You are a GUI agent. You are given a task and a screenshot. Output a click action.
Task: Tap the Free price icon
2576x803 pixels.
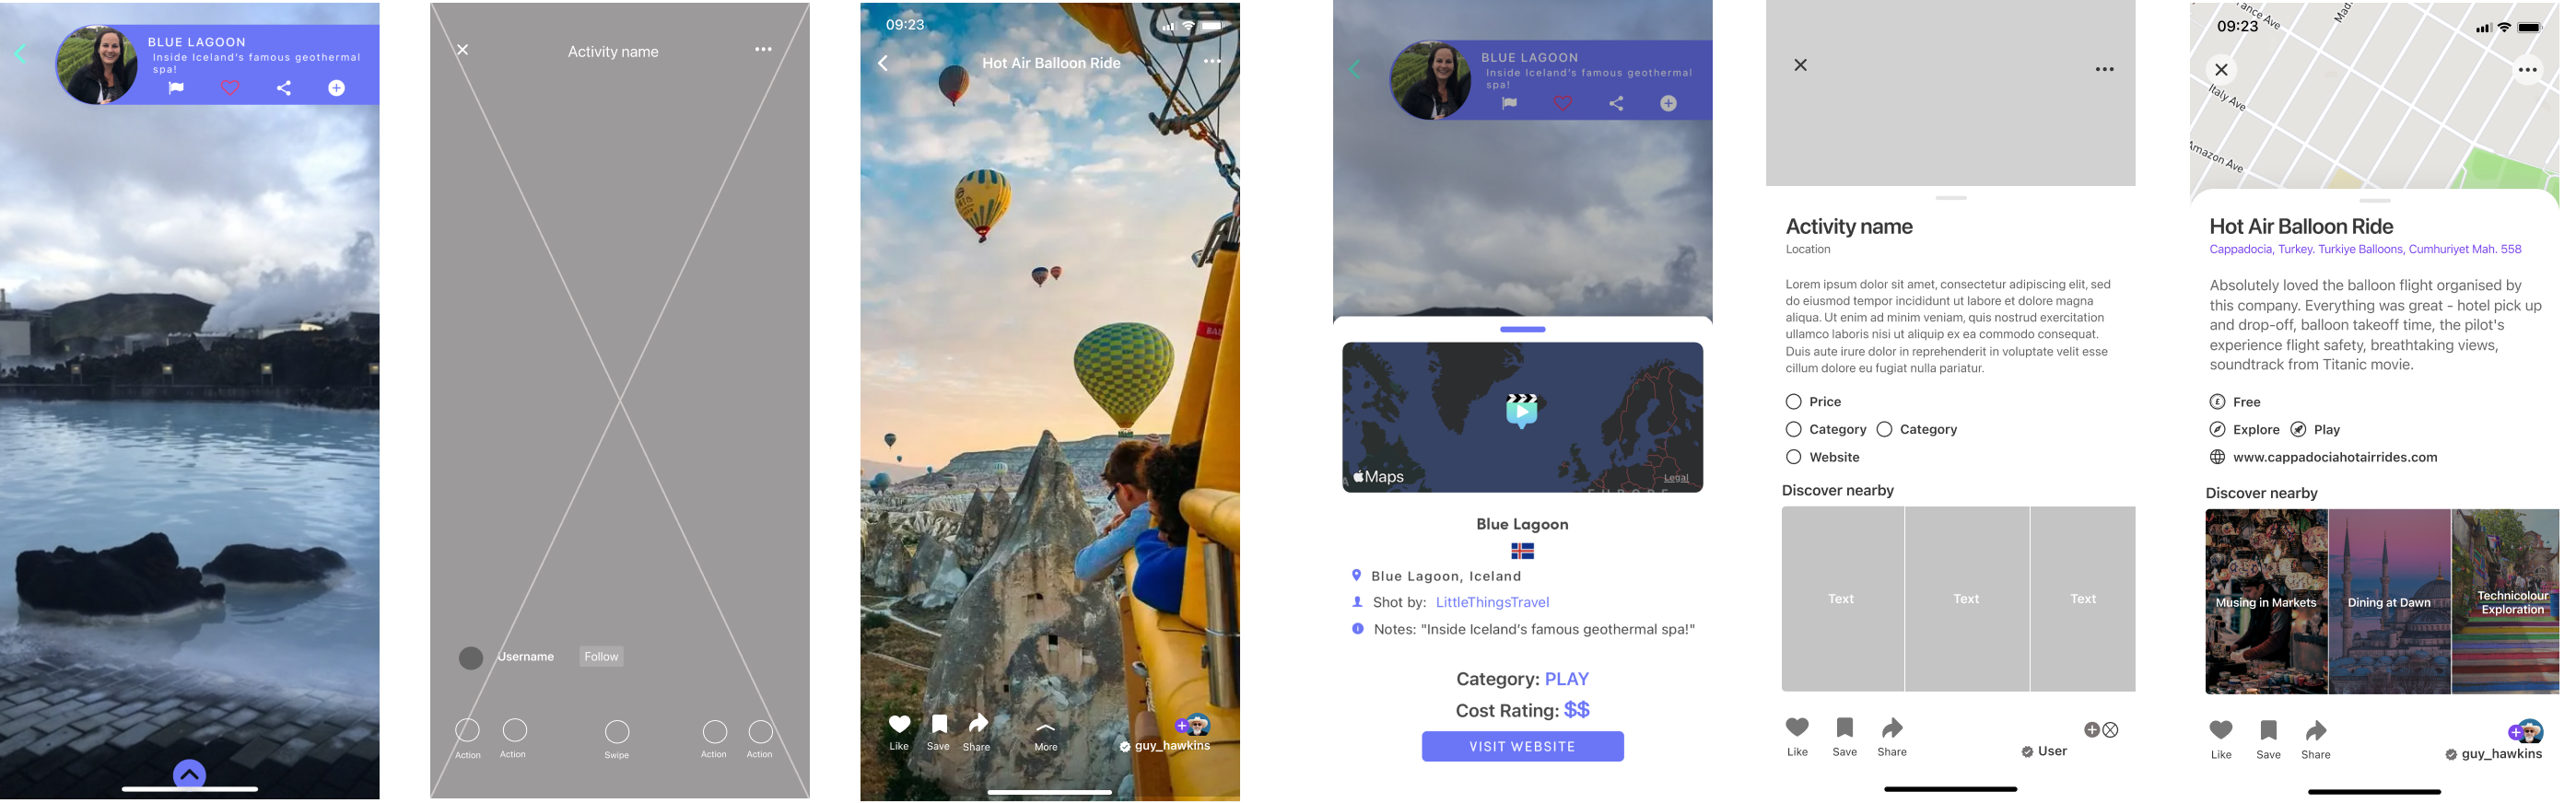(x=2217, y=402)
